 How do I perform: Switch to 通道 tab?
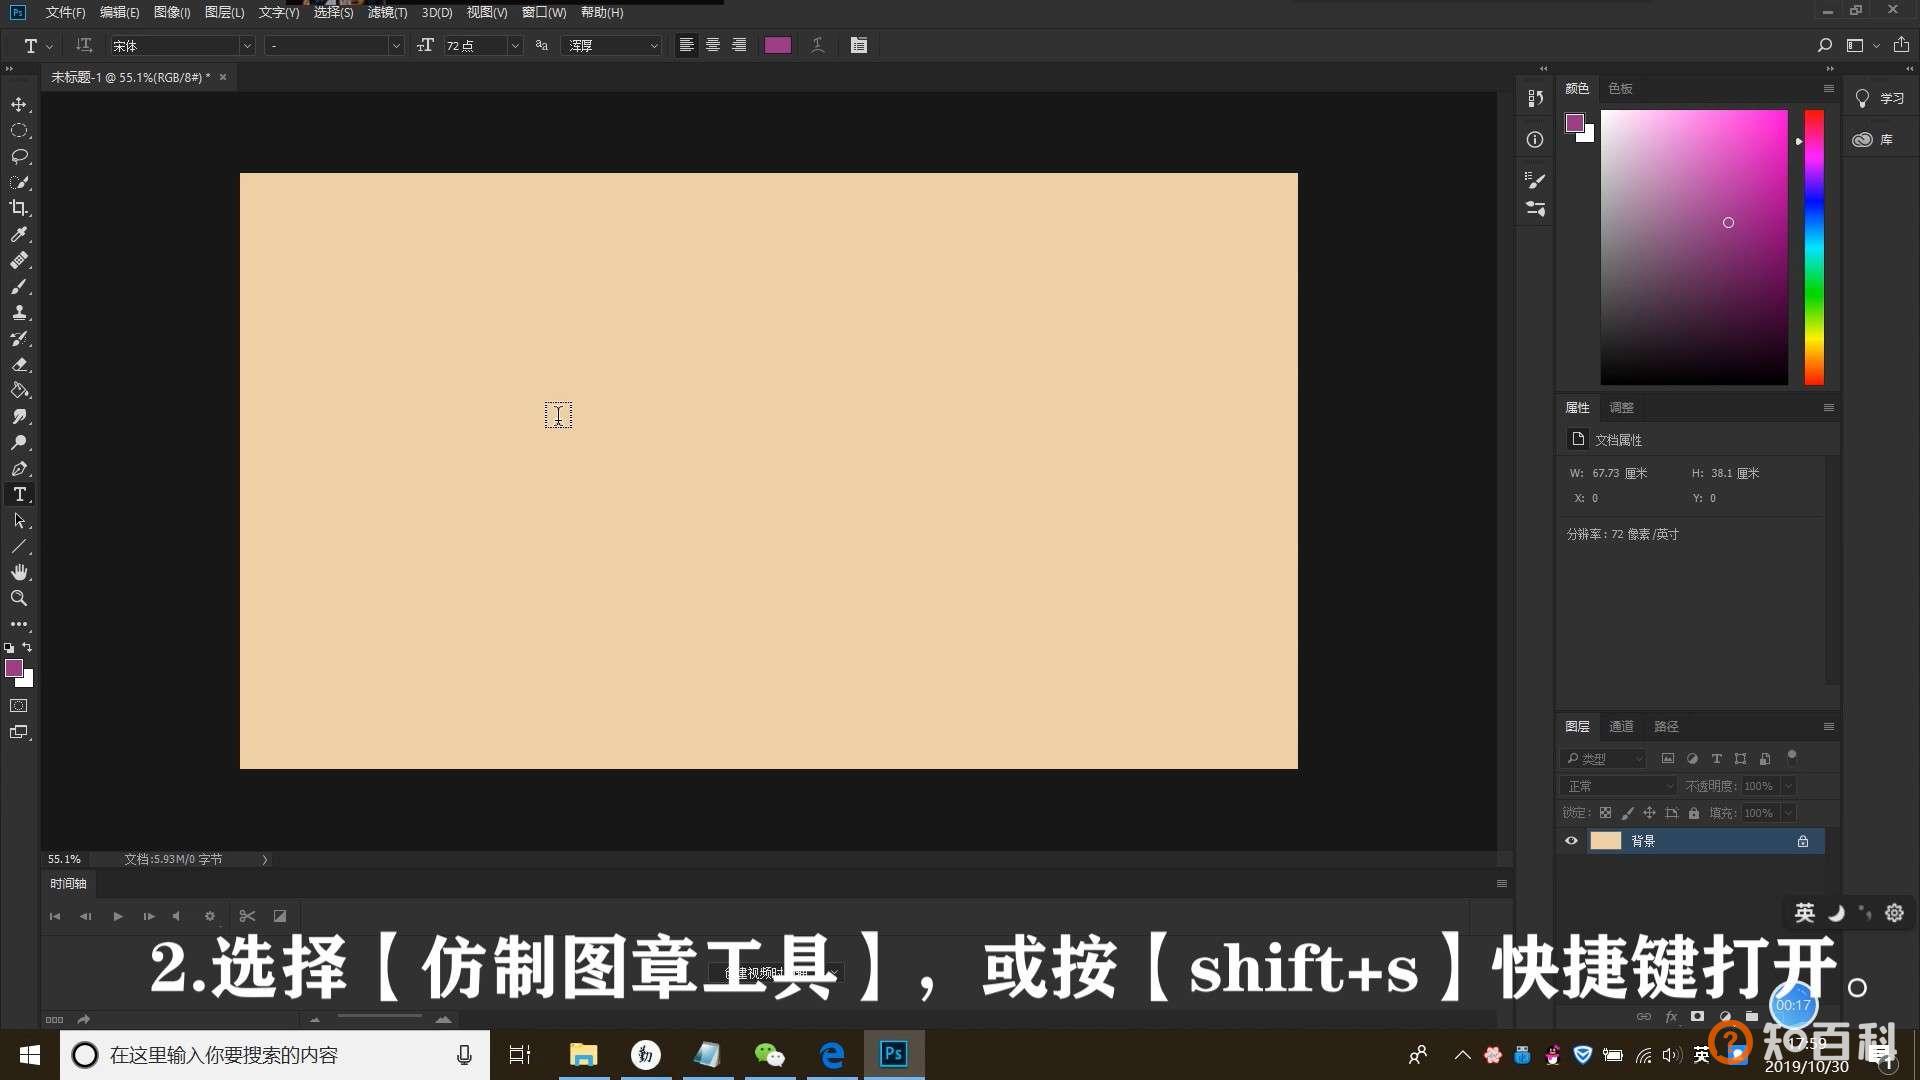[1621, 726]
